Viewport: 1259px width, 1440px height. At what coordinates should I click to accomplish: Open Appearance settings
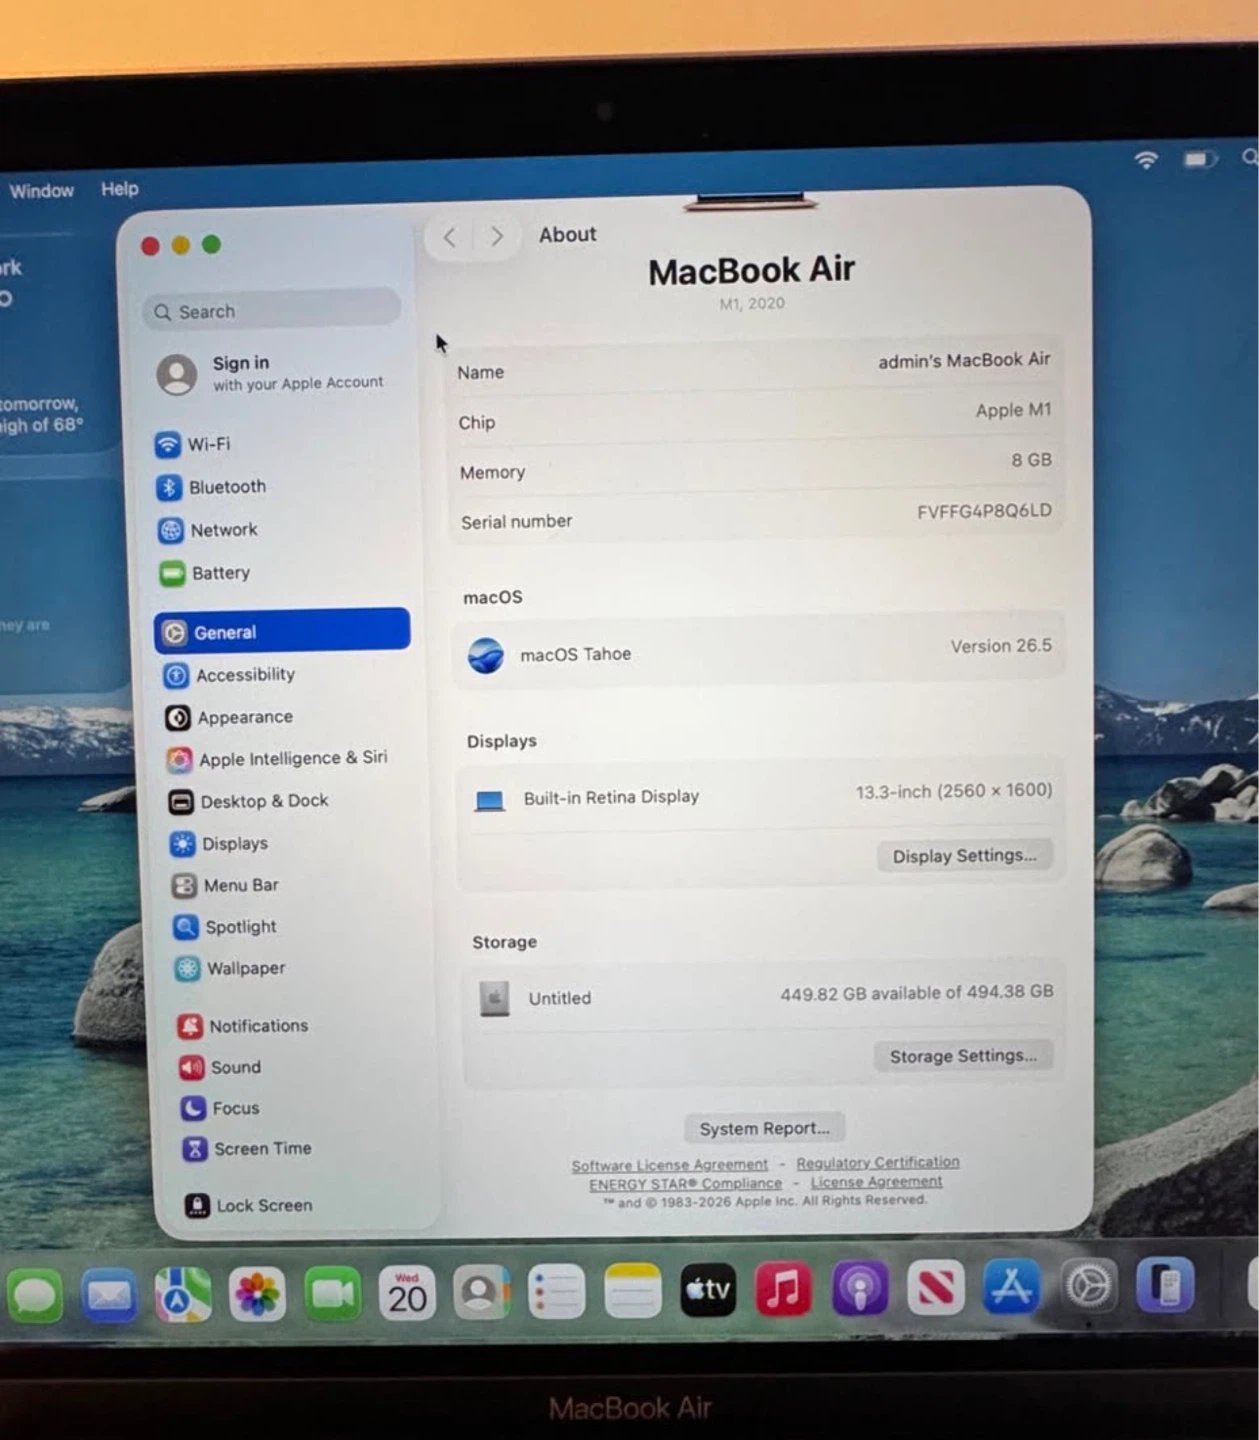[x=229, y=717]
